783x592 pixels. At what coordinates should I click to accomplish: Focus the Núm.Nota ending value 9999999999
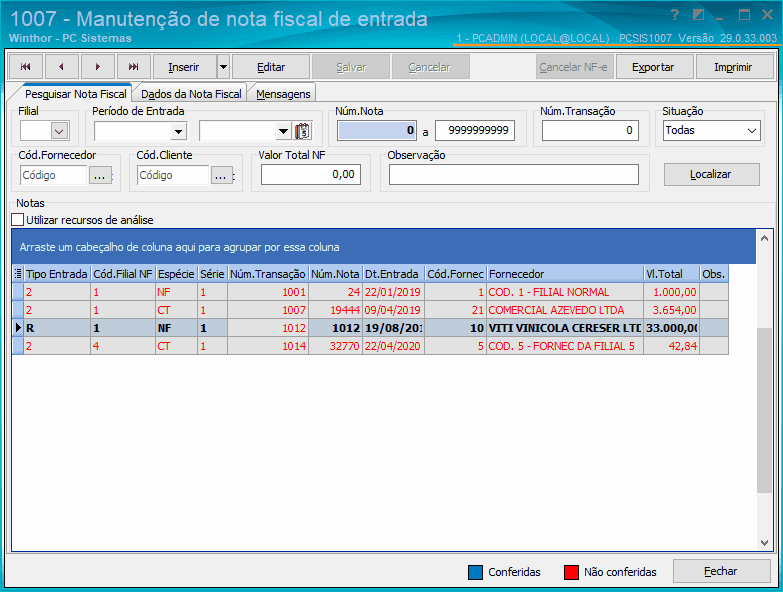coord(475,131)
